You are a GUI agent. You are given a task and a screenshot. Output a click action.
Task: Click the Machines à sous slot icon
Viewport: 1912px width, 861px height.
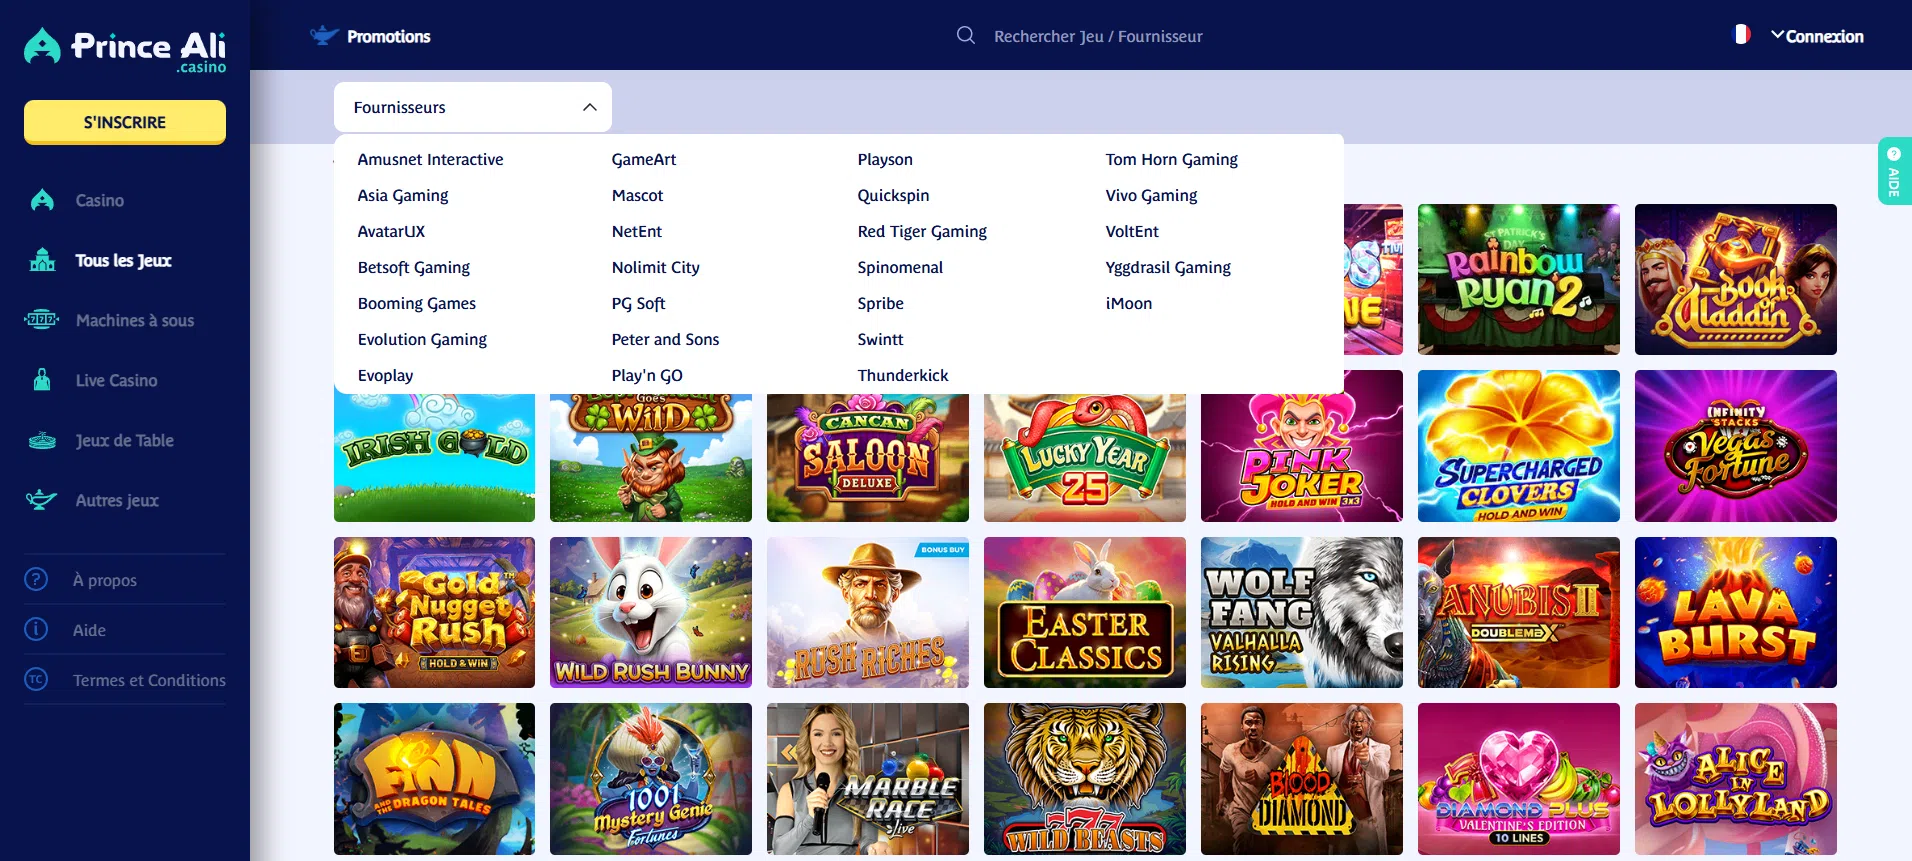coord(42,320)
